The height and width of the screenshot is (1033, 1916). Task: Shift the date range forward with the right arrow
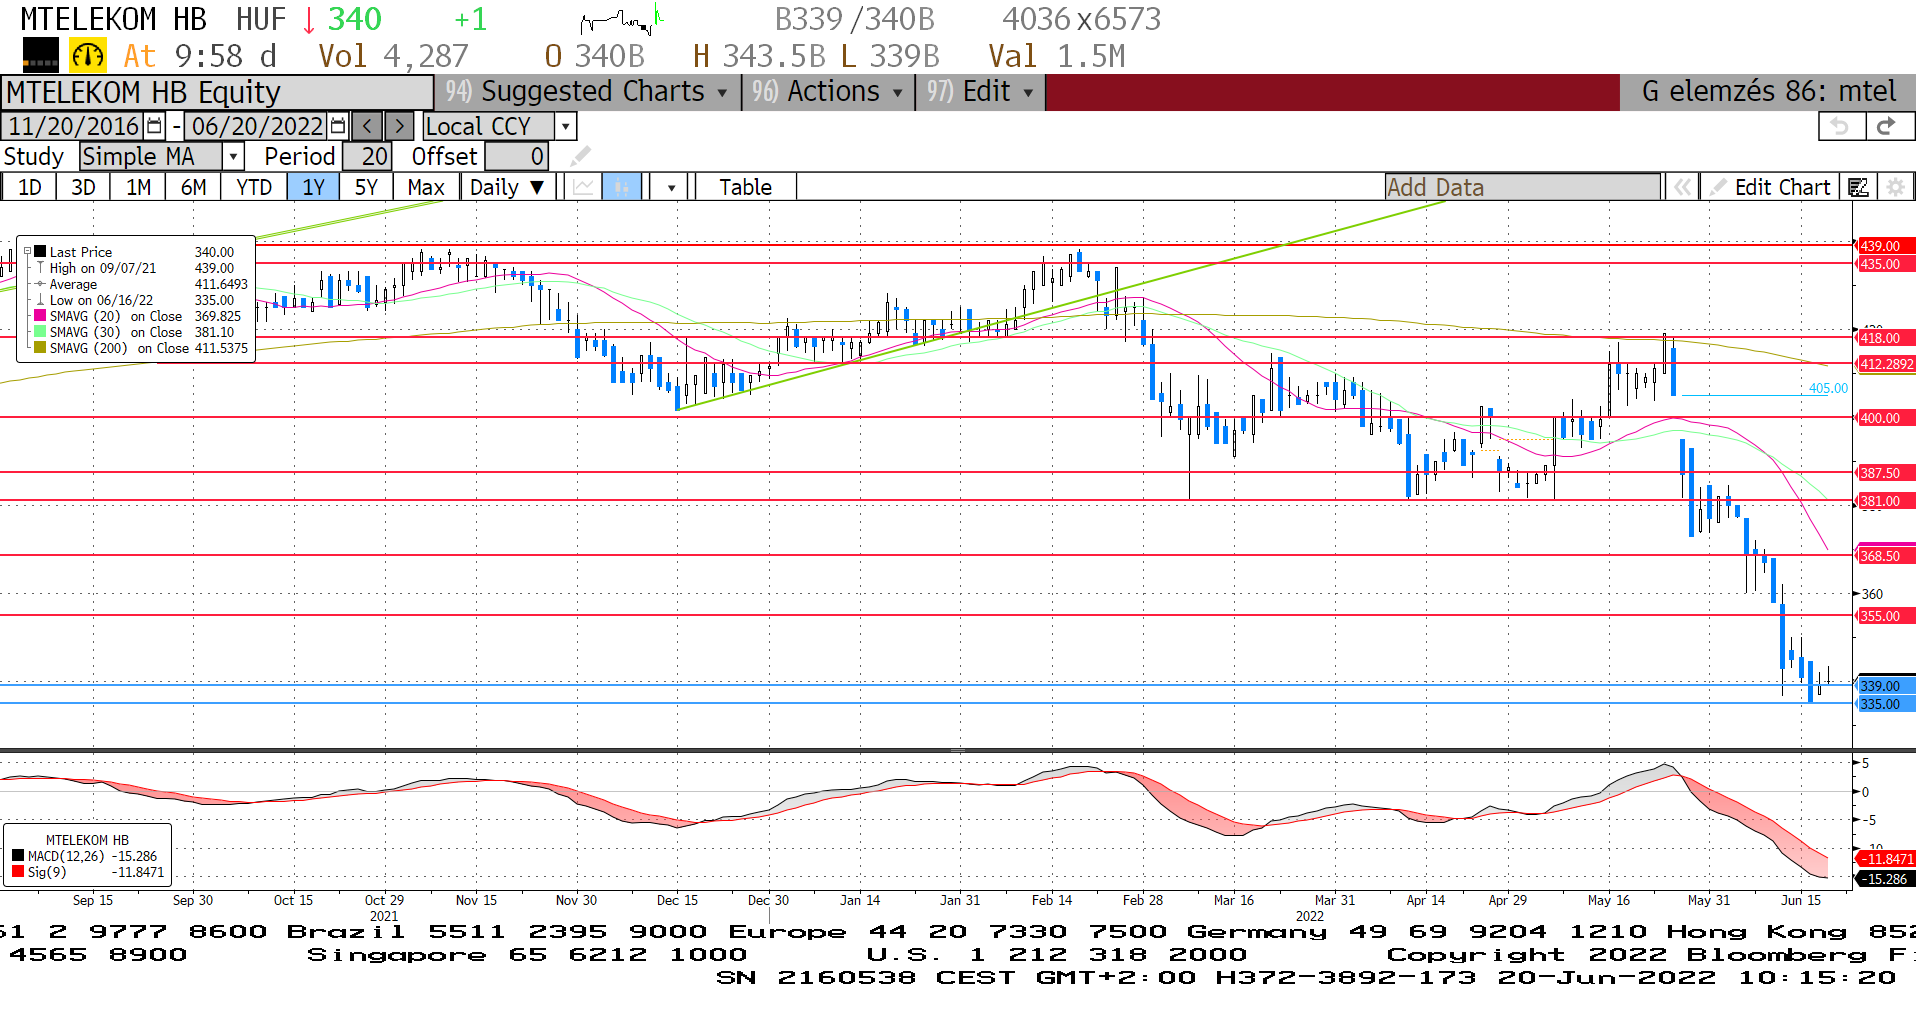click(399, 126)
